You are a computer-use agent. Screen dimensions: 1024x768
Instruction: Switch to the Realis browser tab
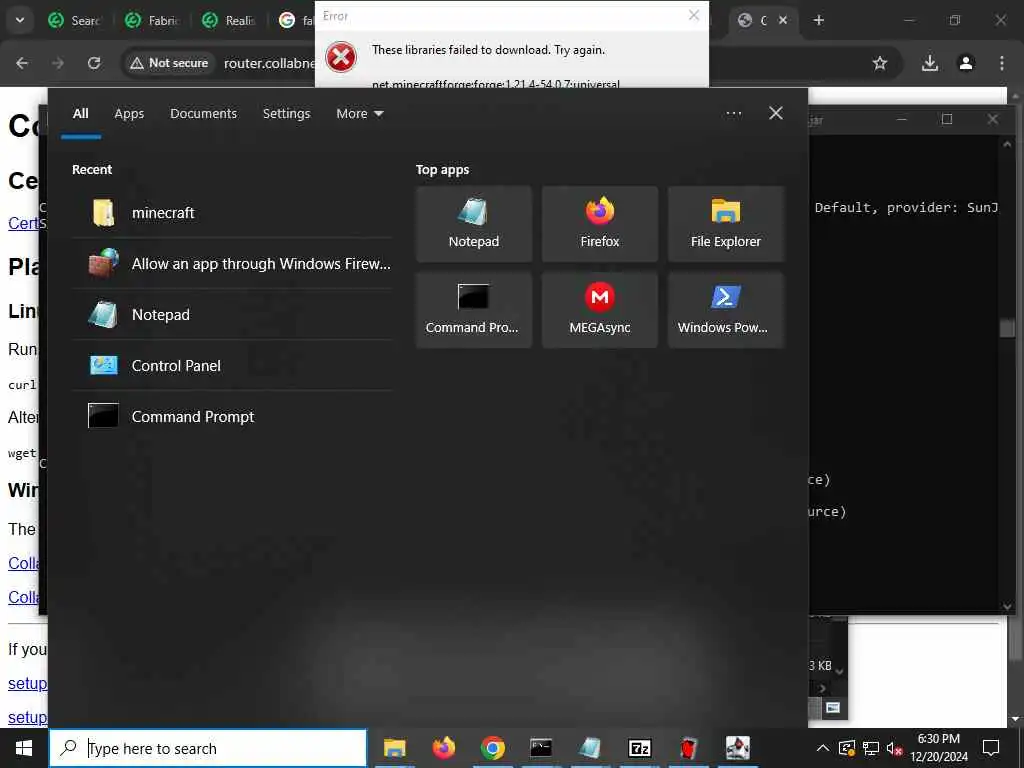point(229,21)
